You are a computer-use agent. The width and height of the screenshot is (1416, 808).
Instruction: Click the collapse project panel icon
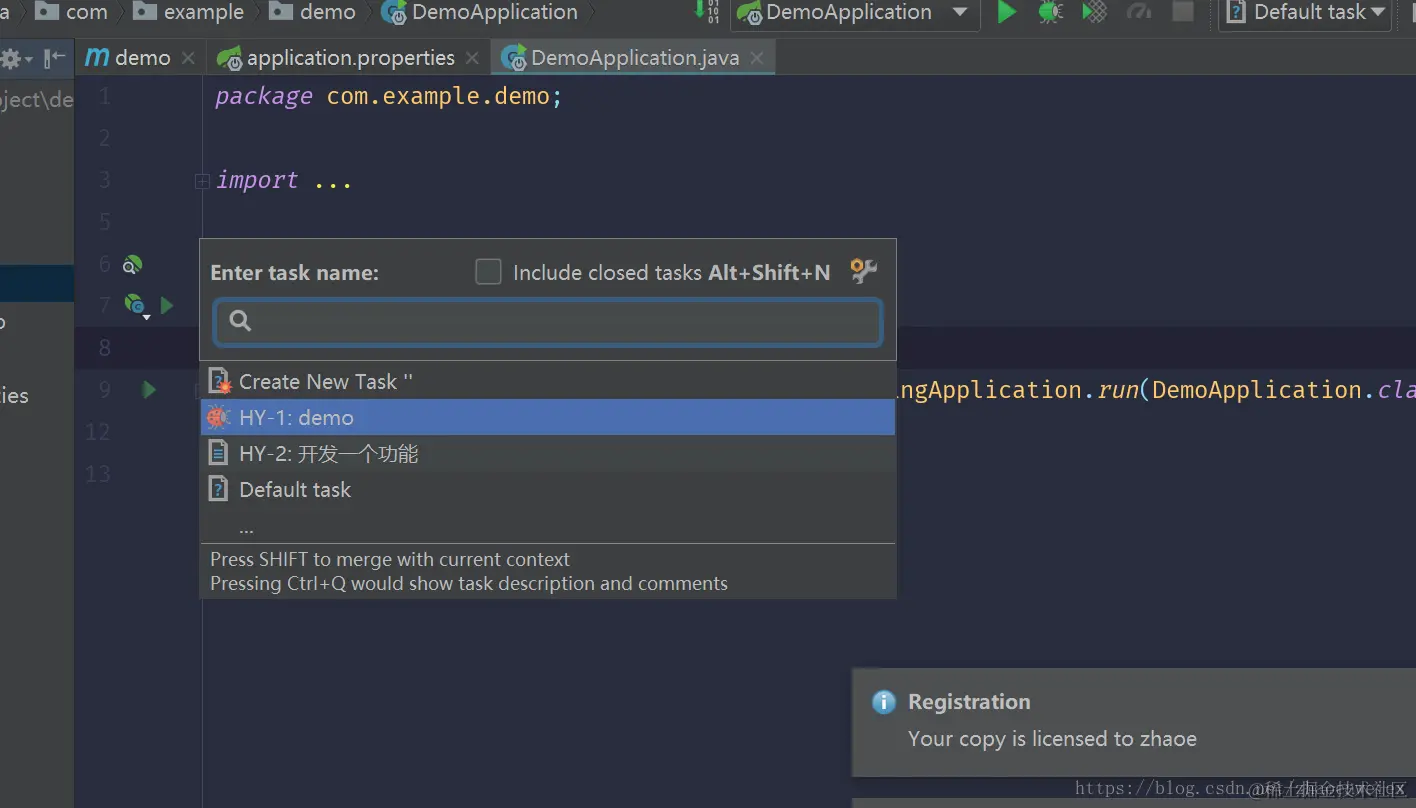(x=54, y=58)
